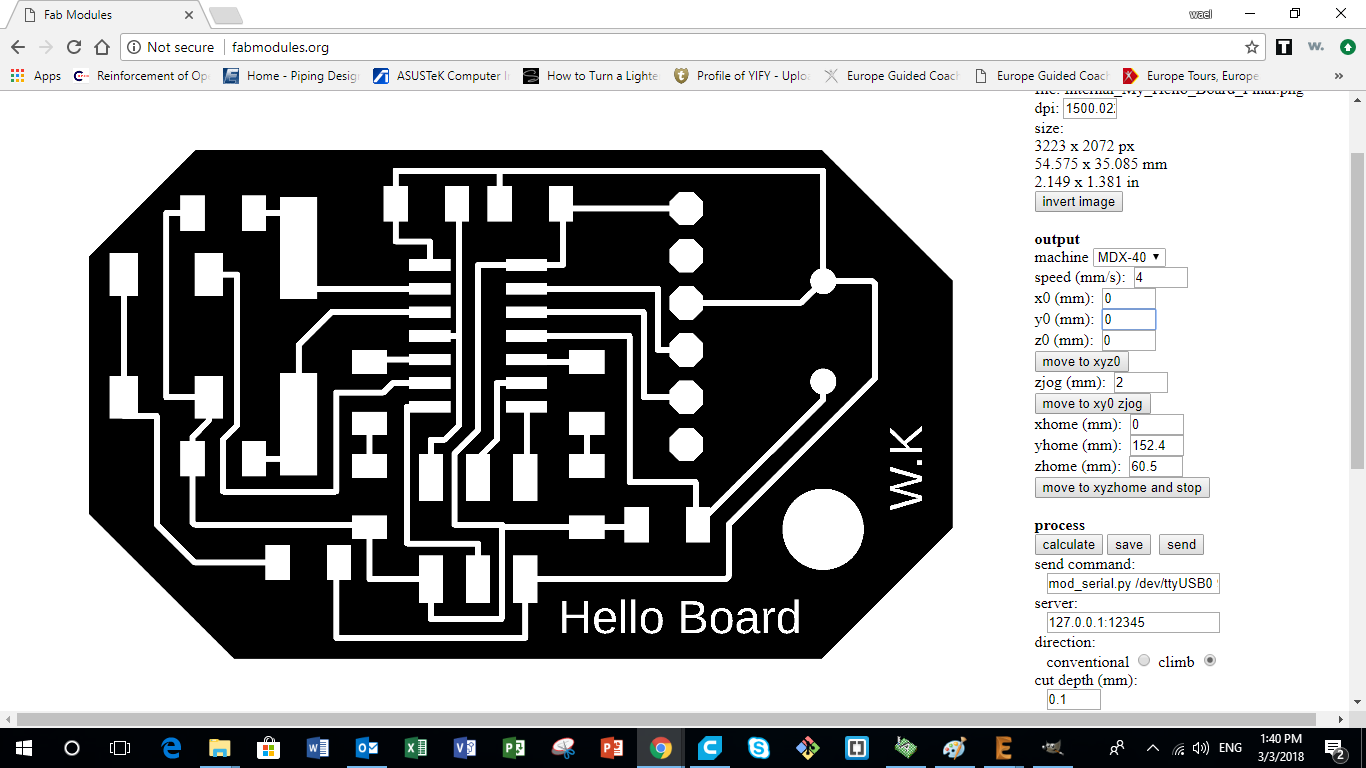Click the x0 (mm) input field
Image resolution: width=1366 pixels, height=768 pixels.
click(1128, 298)
